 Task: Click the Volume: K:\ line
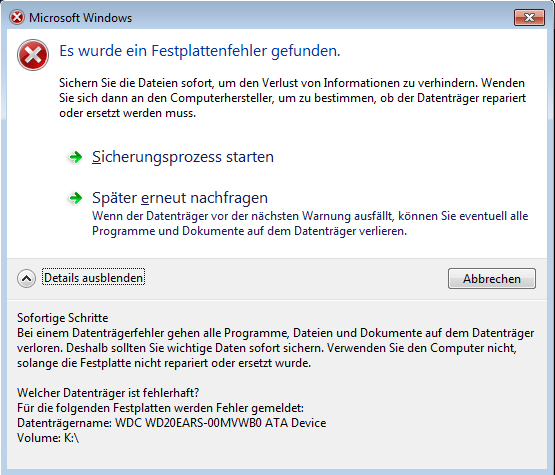tap(48, 438)
